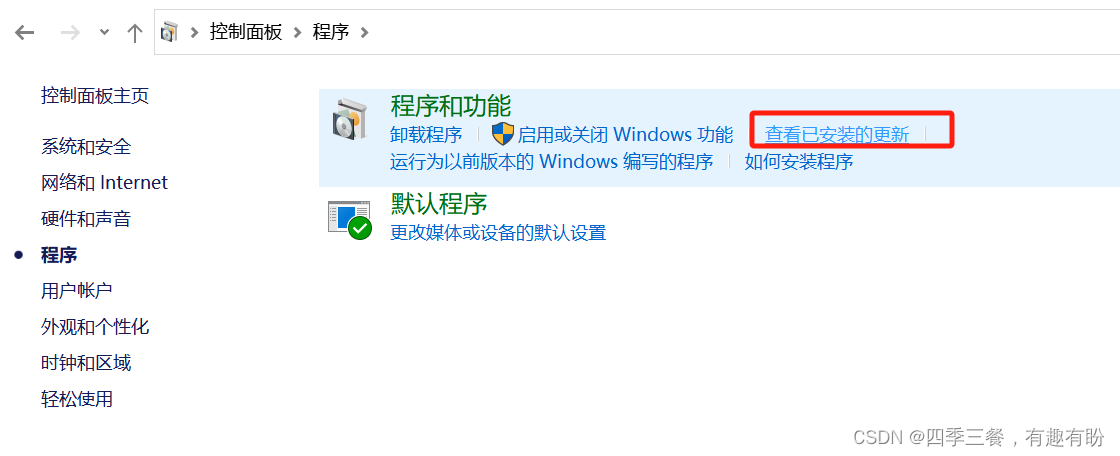
Task: Click the Forward arrow navigation button
Action: [x=70, y=32]
